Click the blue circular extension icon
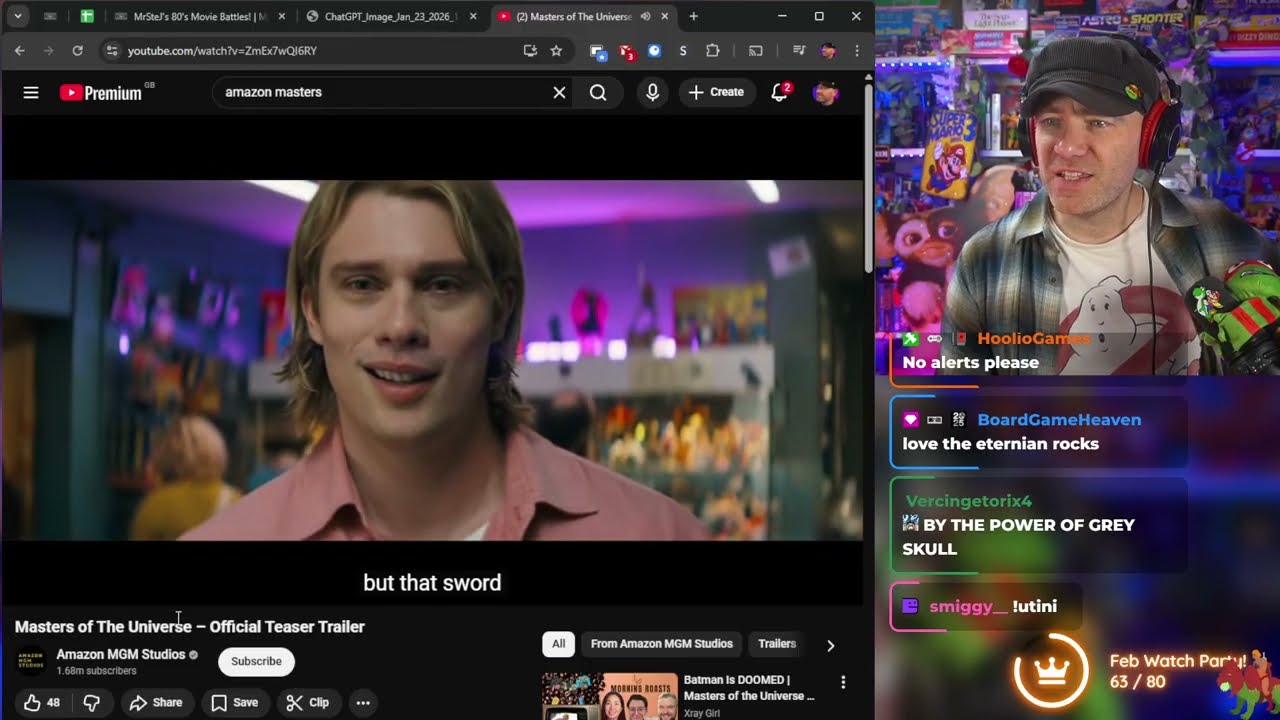 [x=654, y=50]
